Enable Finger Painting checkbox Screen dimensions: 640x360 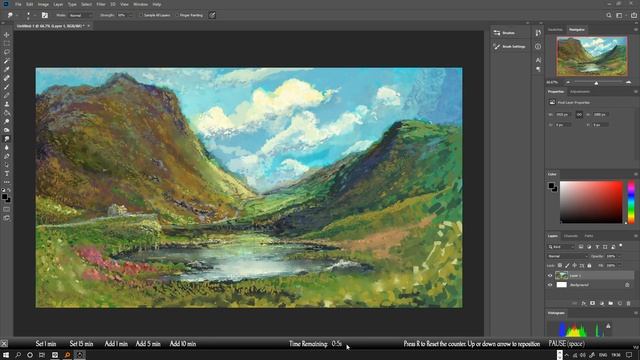tap(177, 15)
